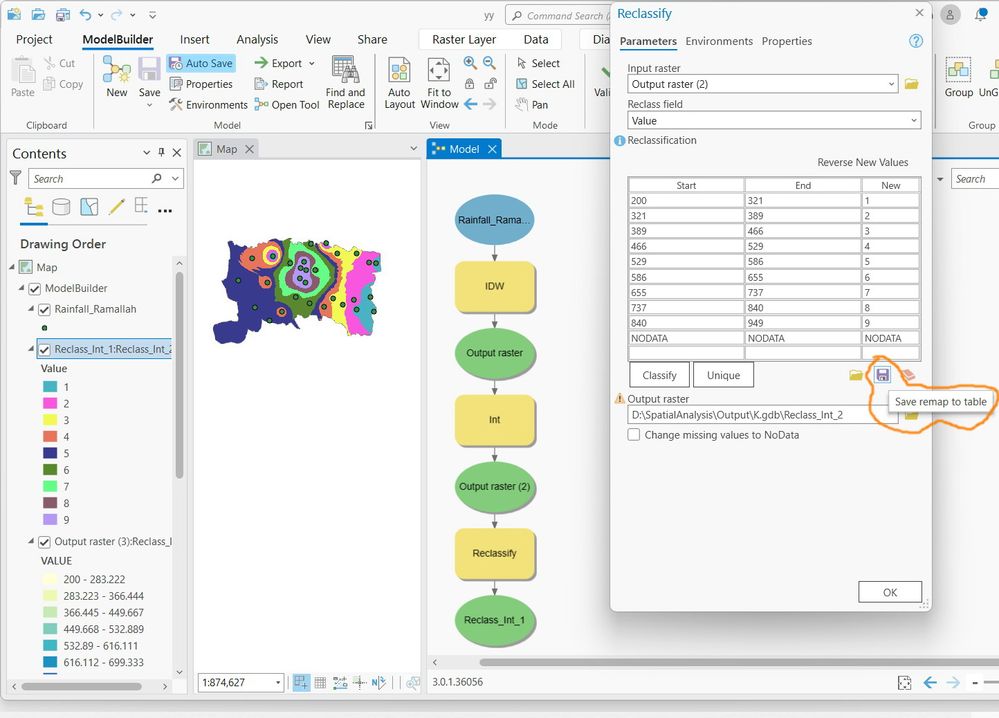Check Change missing values to NoData
Image resolution: width=999 pixels, height=718 pixels.
[634, 434]
